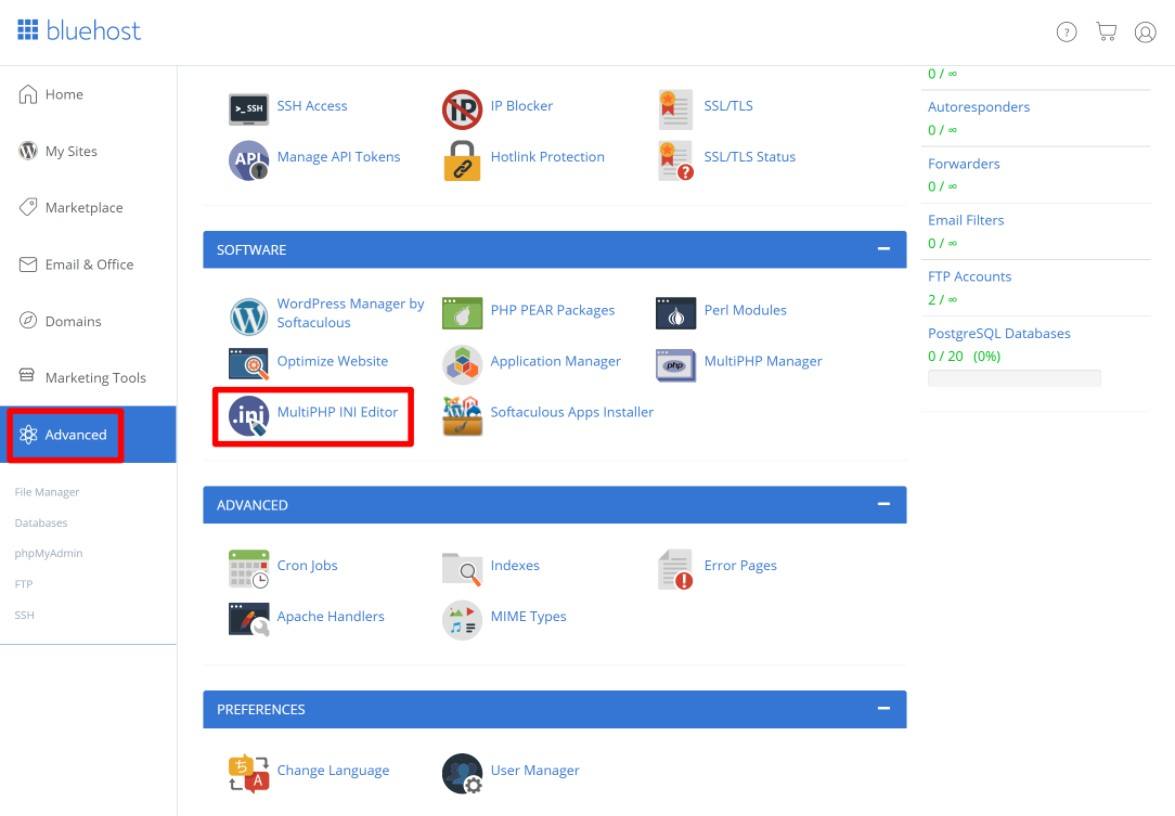Click SSH sidebar sublink

[24, 615]
